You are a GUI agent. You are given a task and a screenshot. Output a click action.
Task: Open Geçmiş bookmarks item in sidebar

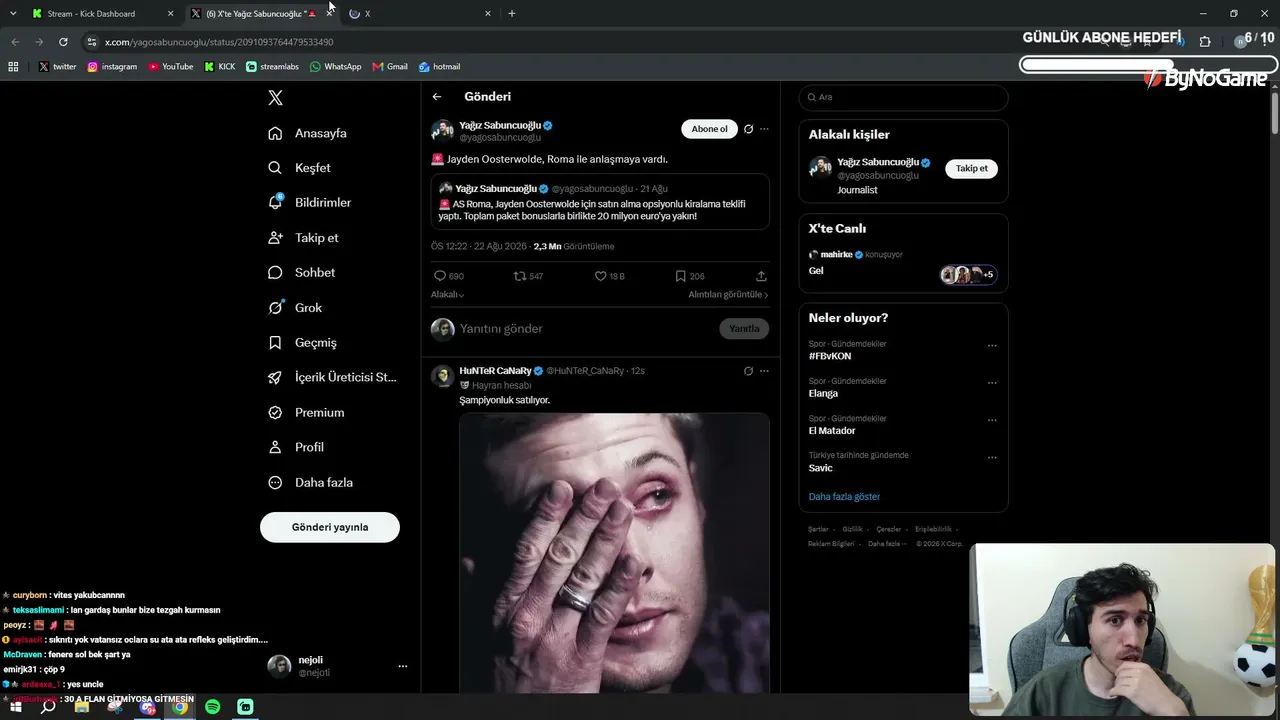pyautogui.click(x=302, y=343)
